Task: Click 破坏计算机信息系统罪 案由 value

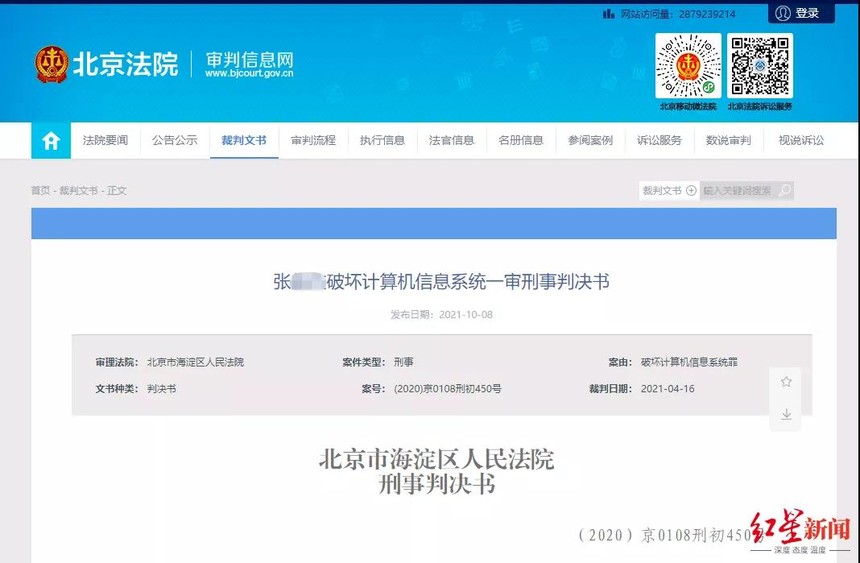Action: [x=689, y=362]
